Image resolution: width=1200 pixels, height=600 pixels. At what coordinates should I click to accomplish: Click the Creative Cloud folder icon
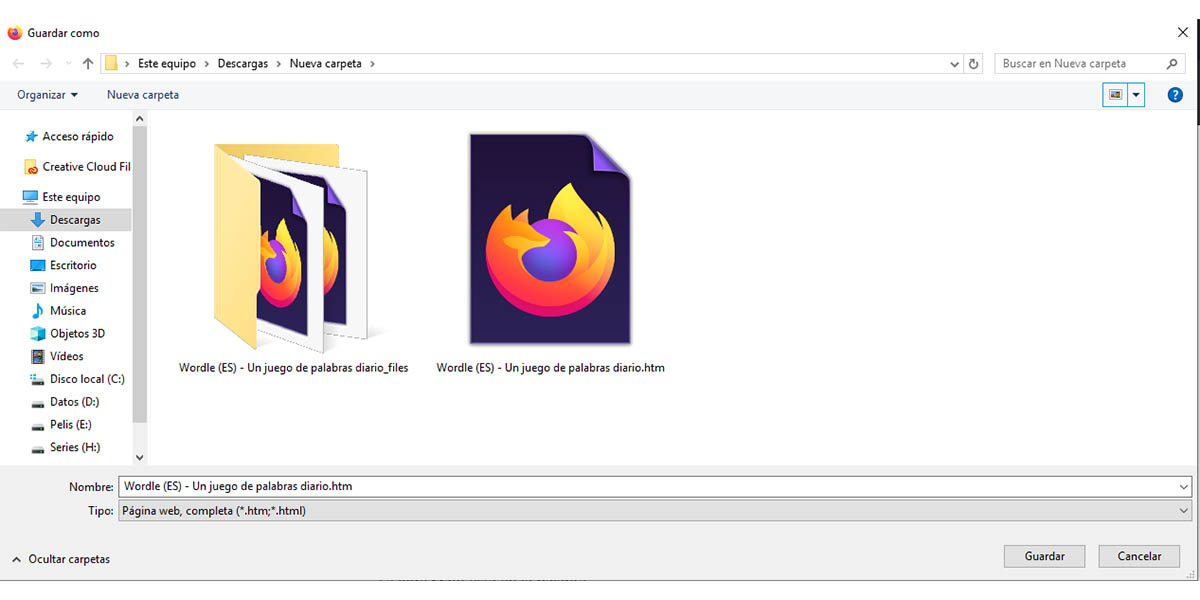(31, 167)
